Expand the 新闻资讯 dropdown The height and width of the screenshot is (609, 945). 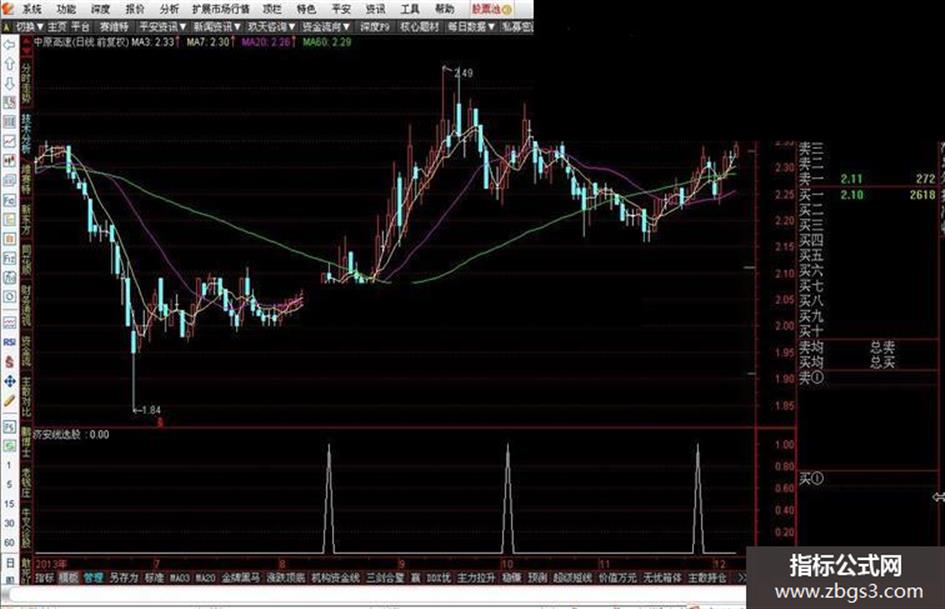(217, 27)
